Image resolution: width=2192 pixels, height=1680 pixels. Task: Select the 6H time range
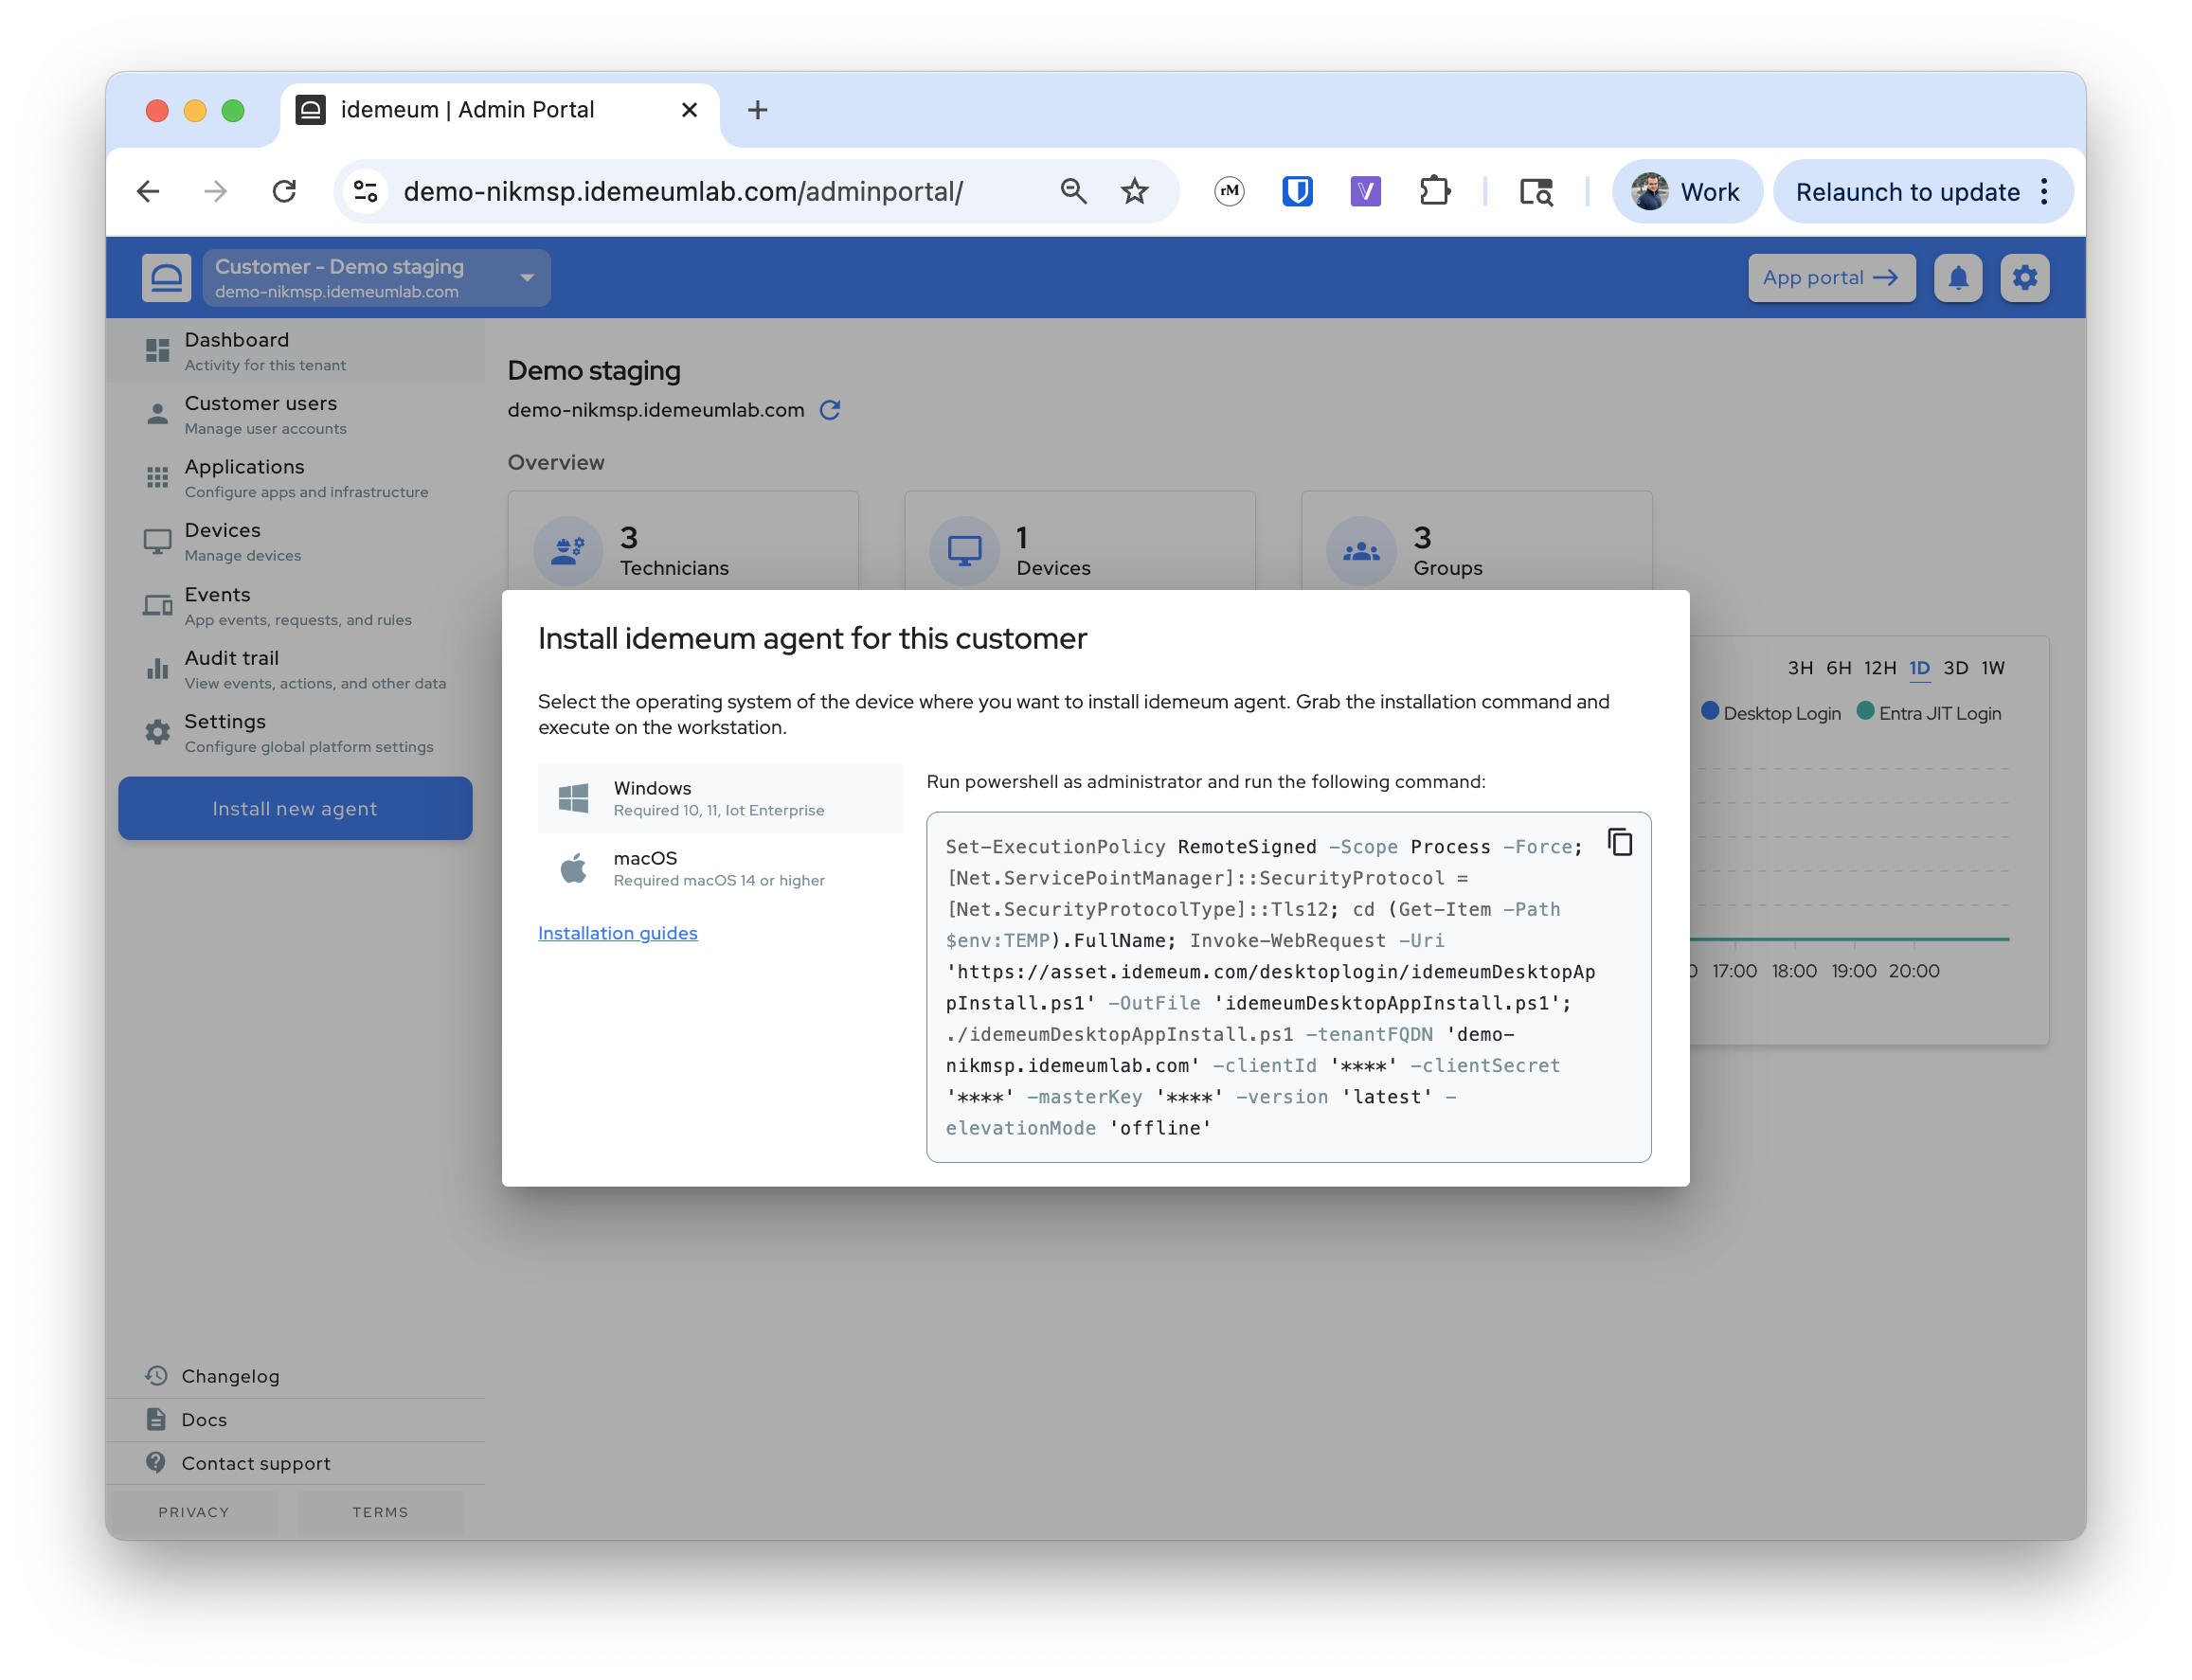pos(1838,668)
